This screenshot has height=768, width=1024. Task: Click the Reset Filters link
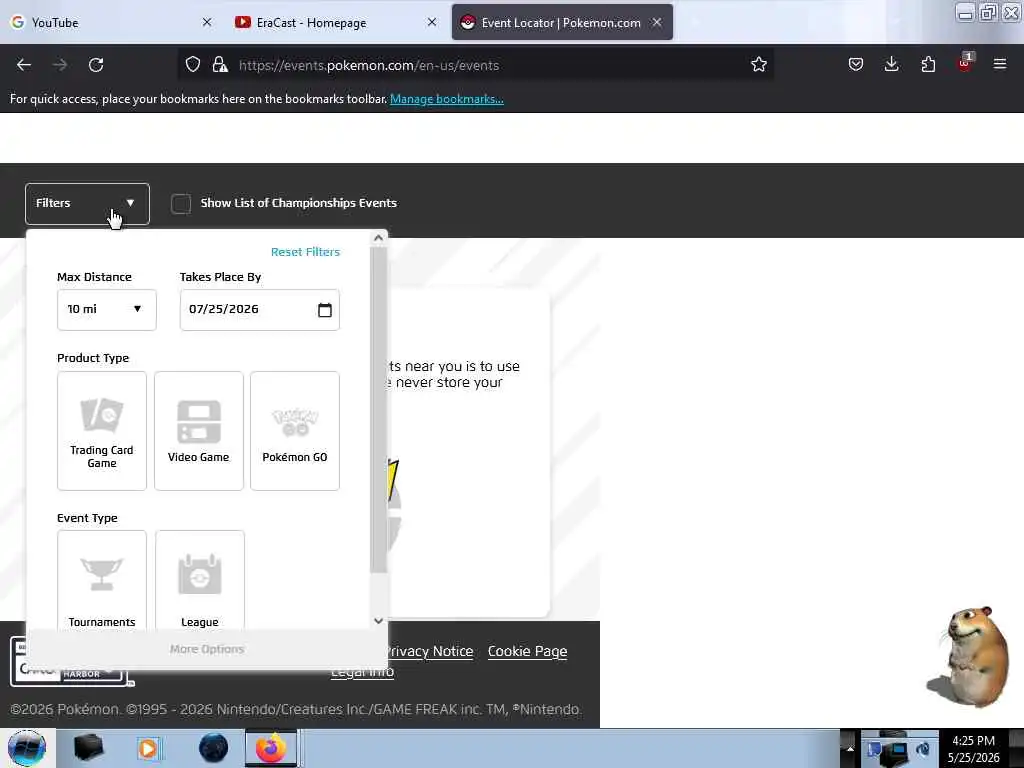pos(305,252)
